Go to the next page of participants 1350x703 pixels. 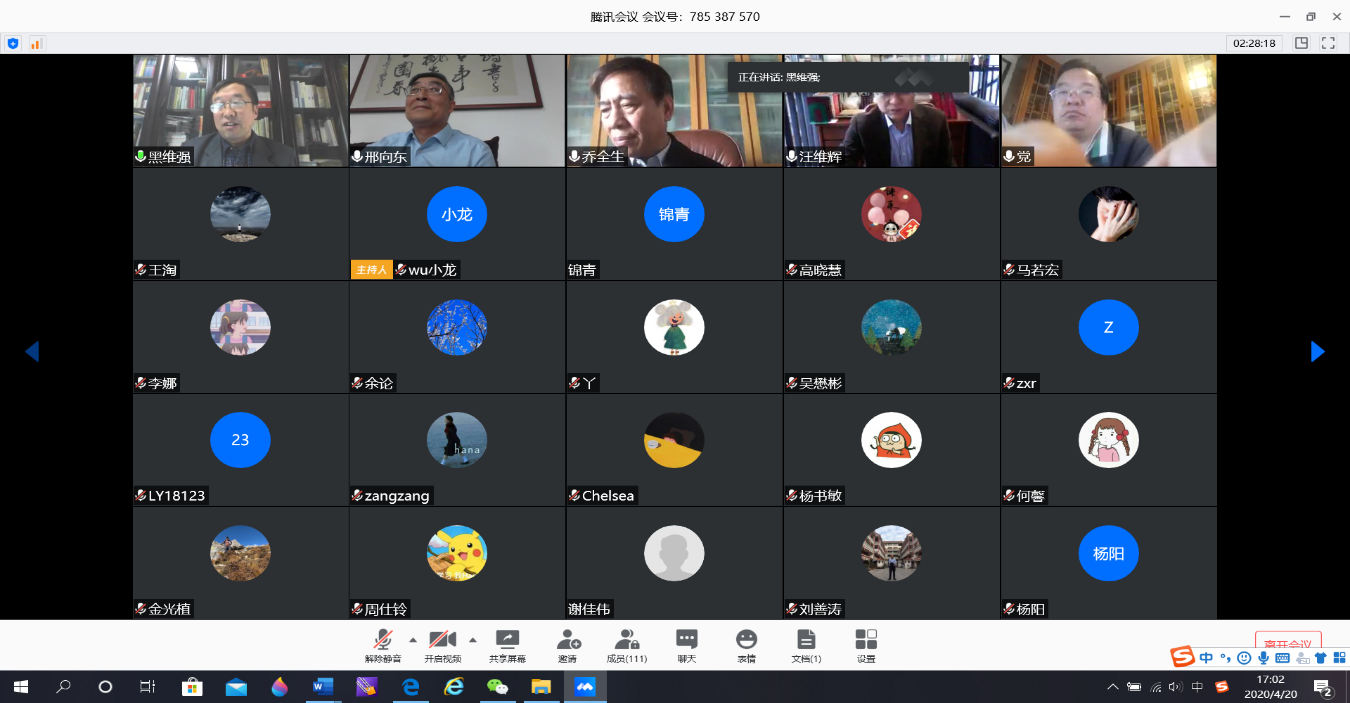pos(1317,351)
